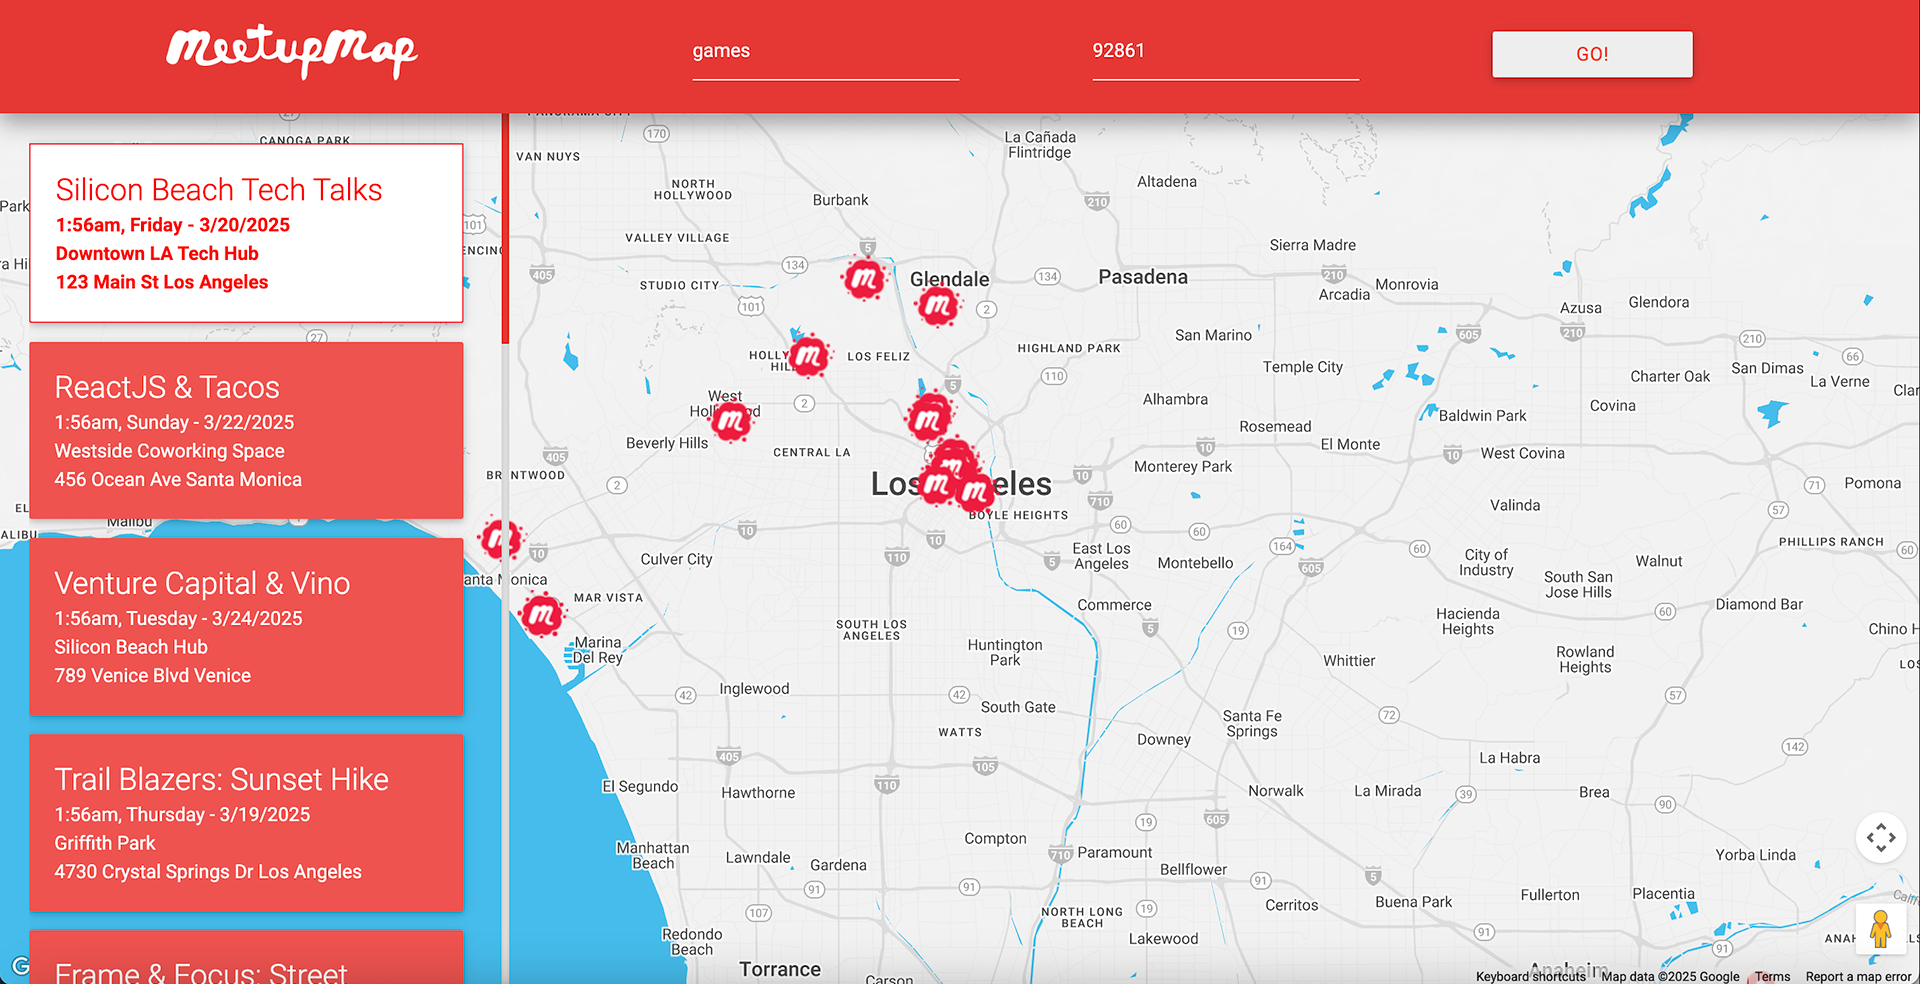Click the Street View pegman icon
Screen dimensions: 1920x984
point(1880,929)
